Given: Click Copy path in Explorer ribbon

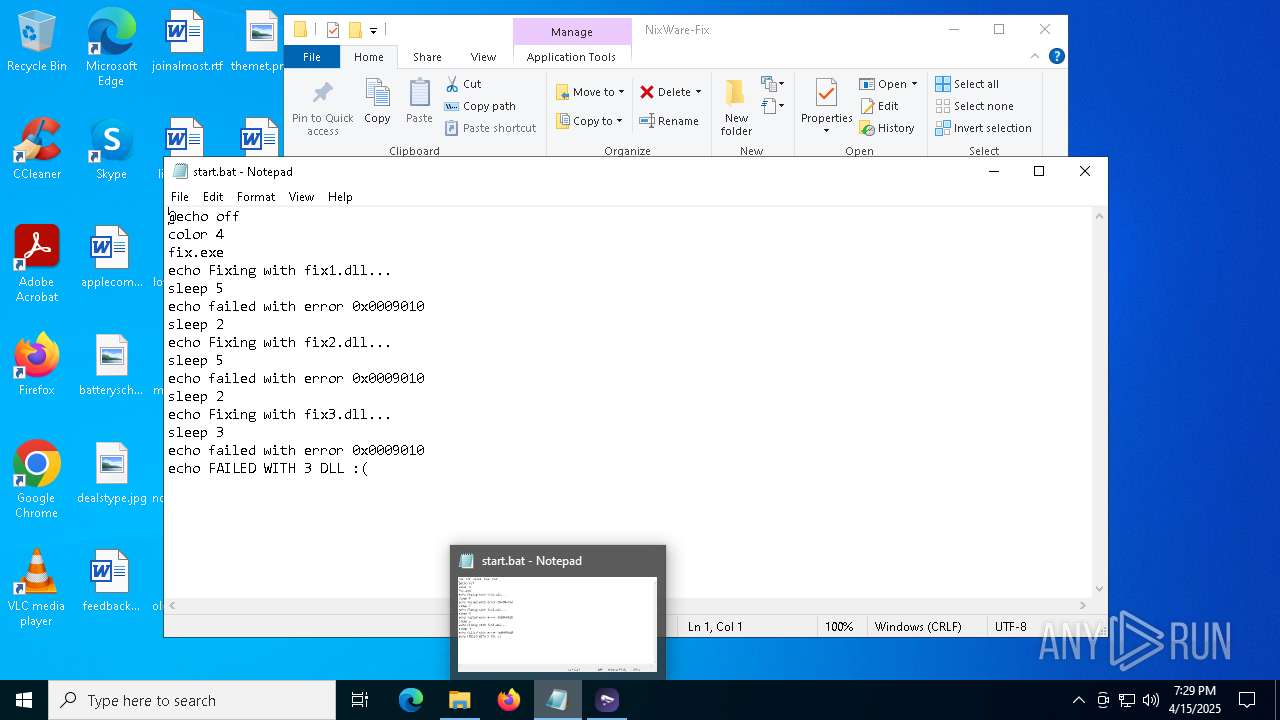Looking at the screenshot, I should tap(480, 106).
